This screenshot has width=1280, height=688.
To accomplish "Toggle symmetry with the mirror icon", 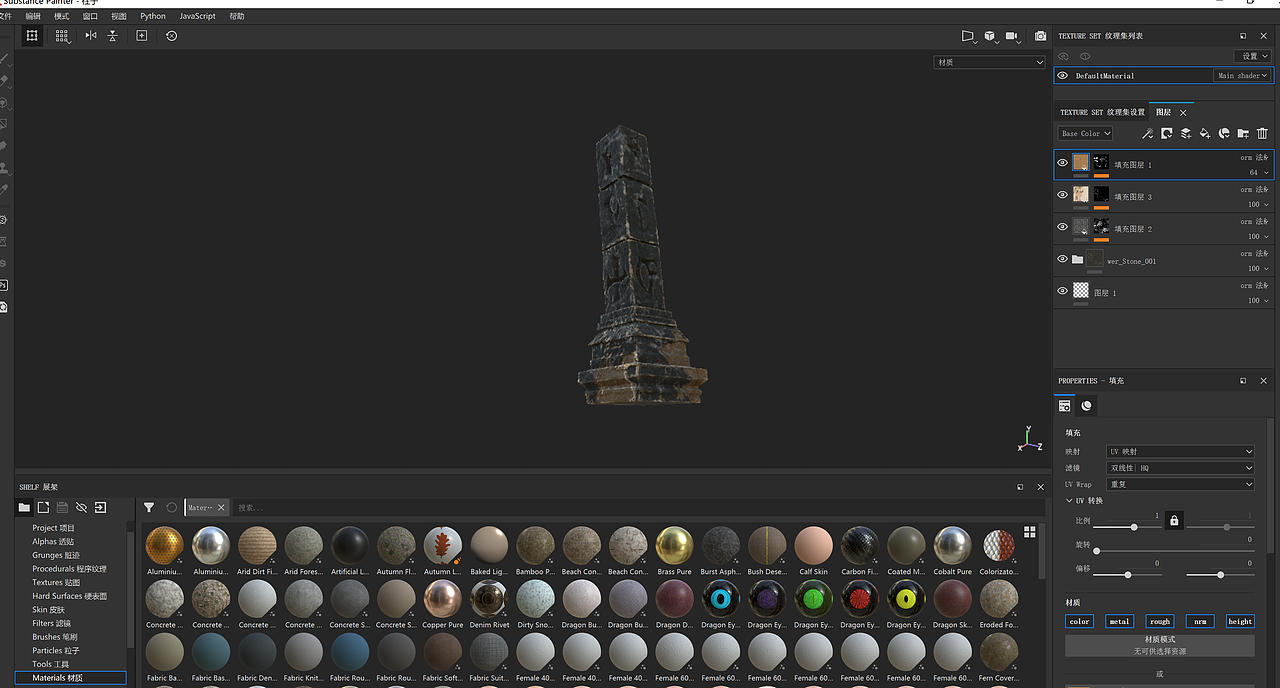I will [x=91, y=35].
